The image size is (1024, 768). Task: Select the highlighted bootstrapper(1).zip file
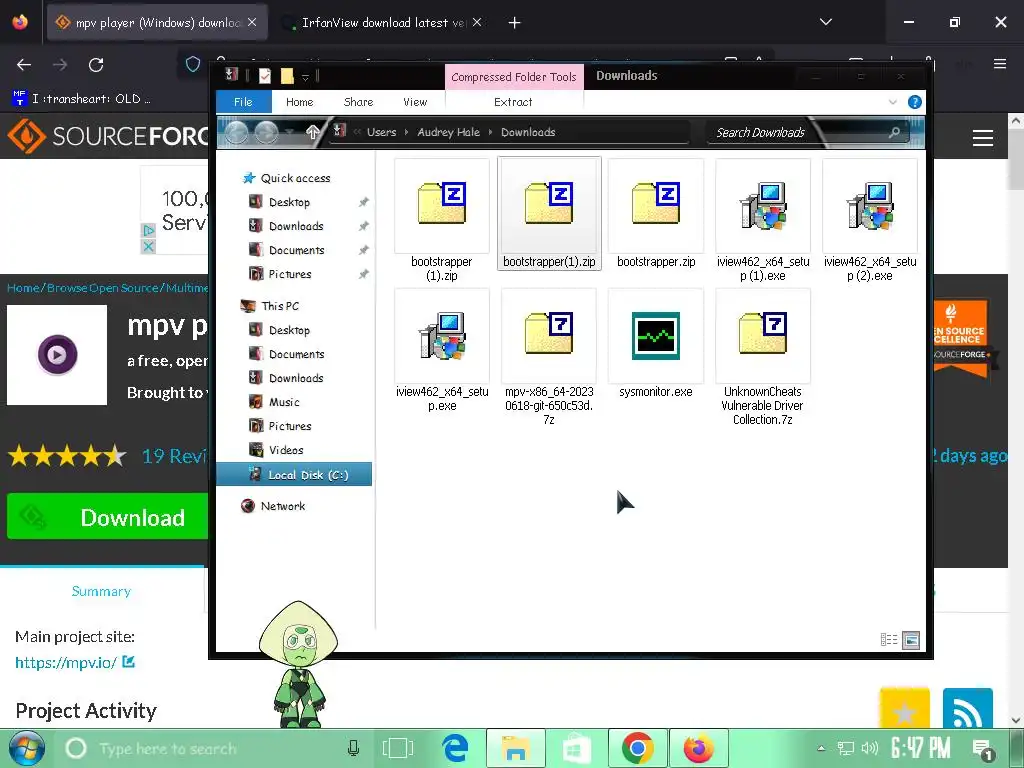tap(549, 213)
